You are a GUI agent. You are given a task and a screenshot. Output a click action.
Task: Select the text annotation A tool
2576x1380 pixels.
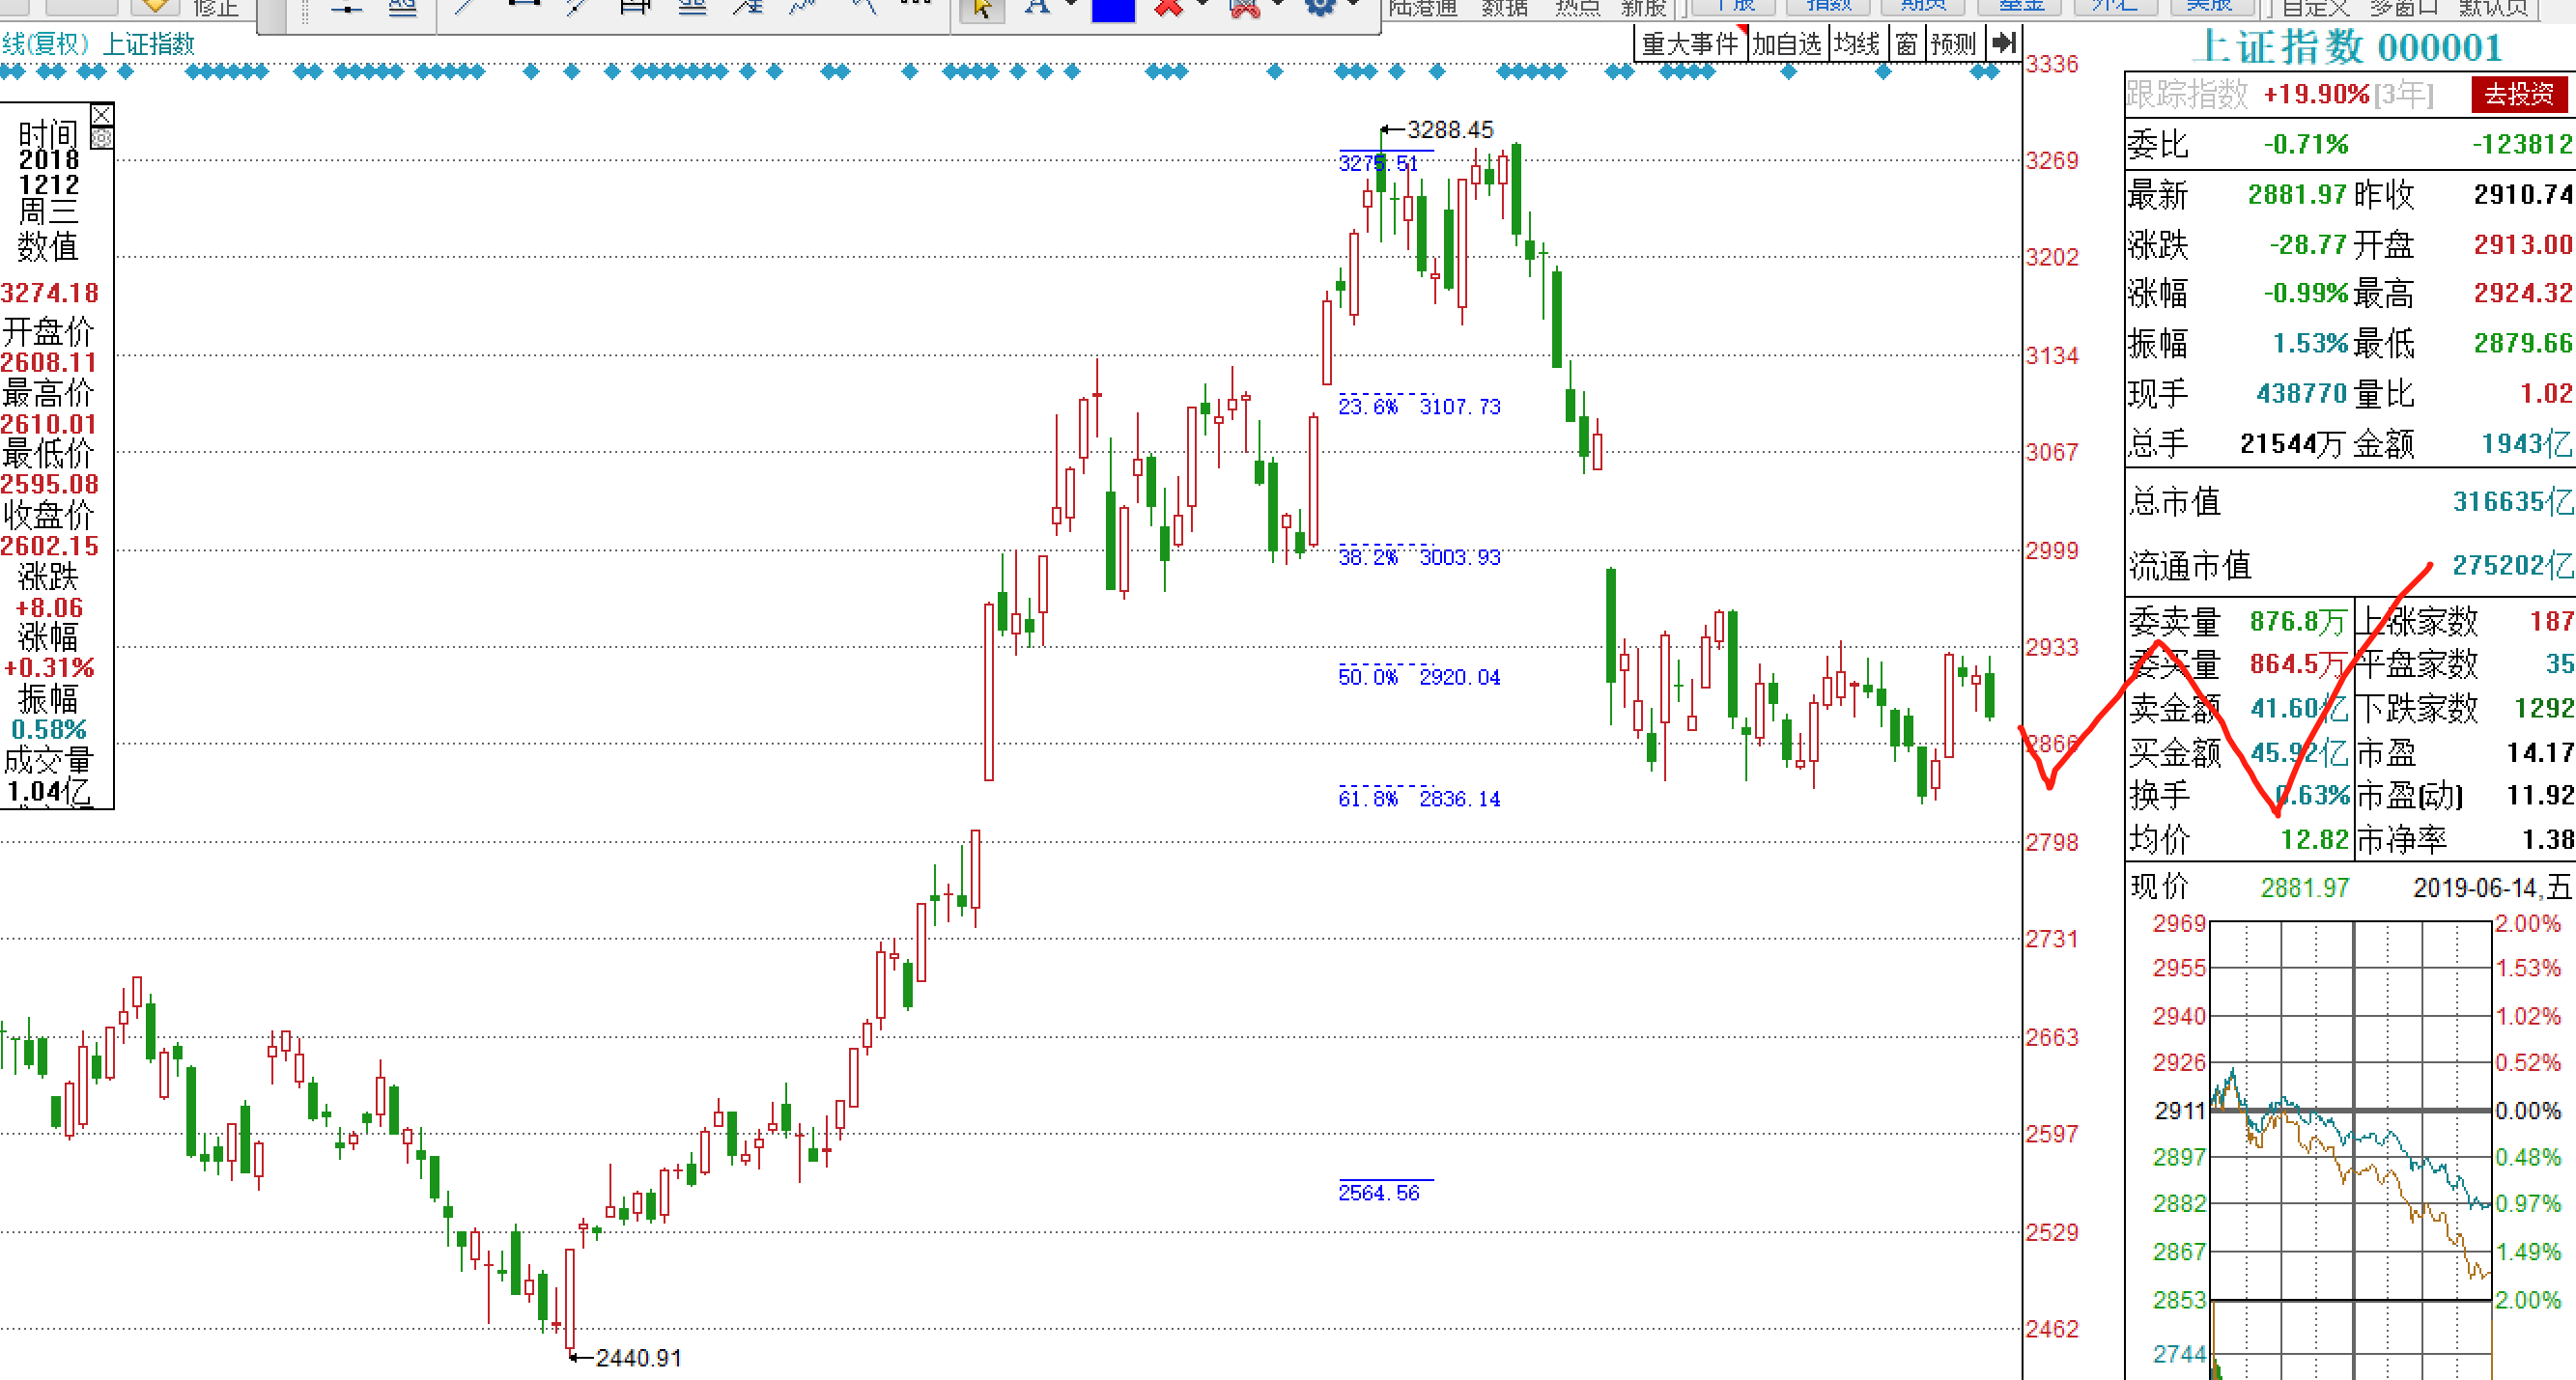coord(1037,8)
